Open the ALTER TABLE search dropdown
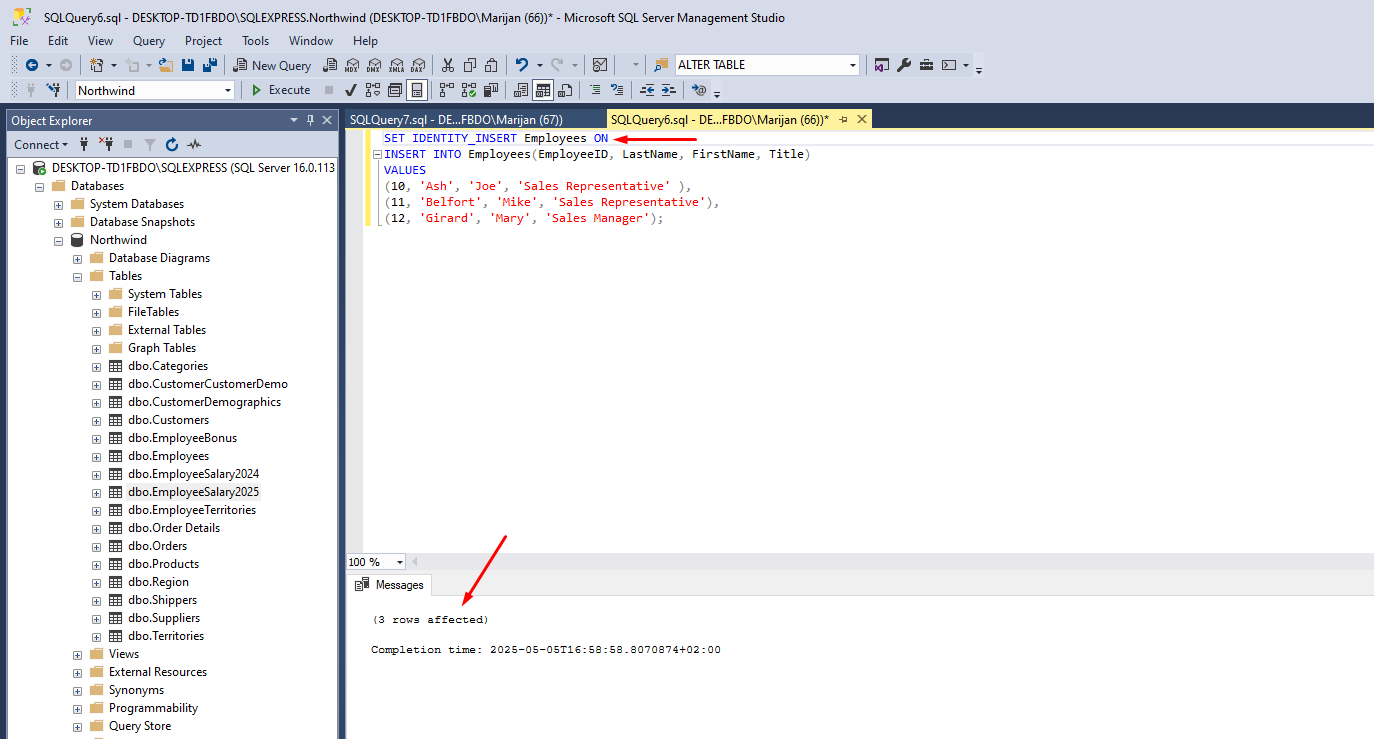 coord(853,65)
